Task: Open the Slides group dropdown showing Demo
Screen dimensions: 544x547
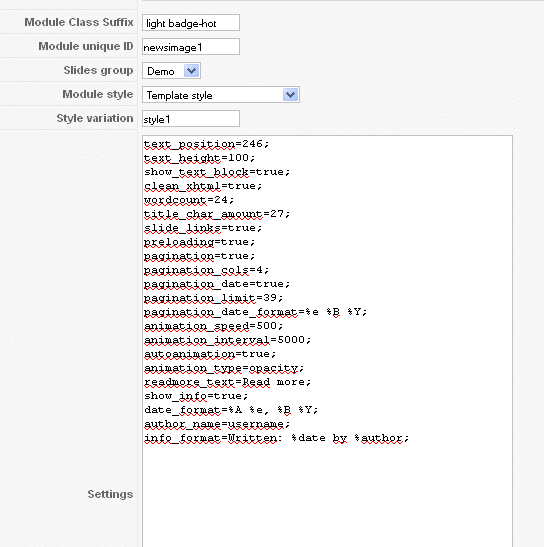Action: tap(171, 71)
